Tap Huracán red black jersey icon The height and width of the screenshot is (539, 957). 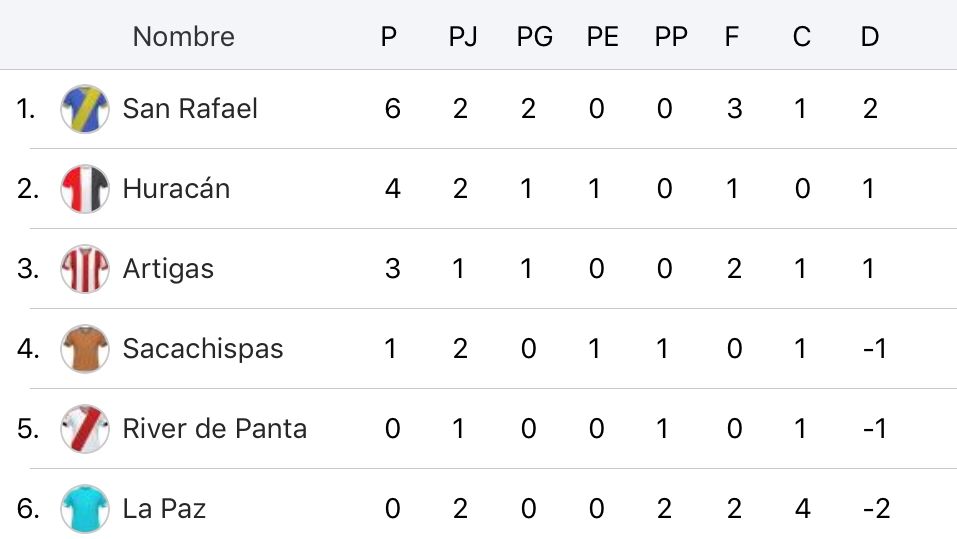[85, 189]
